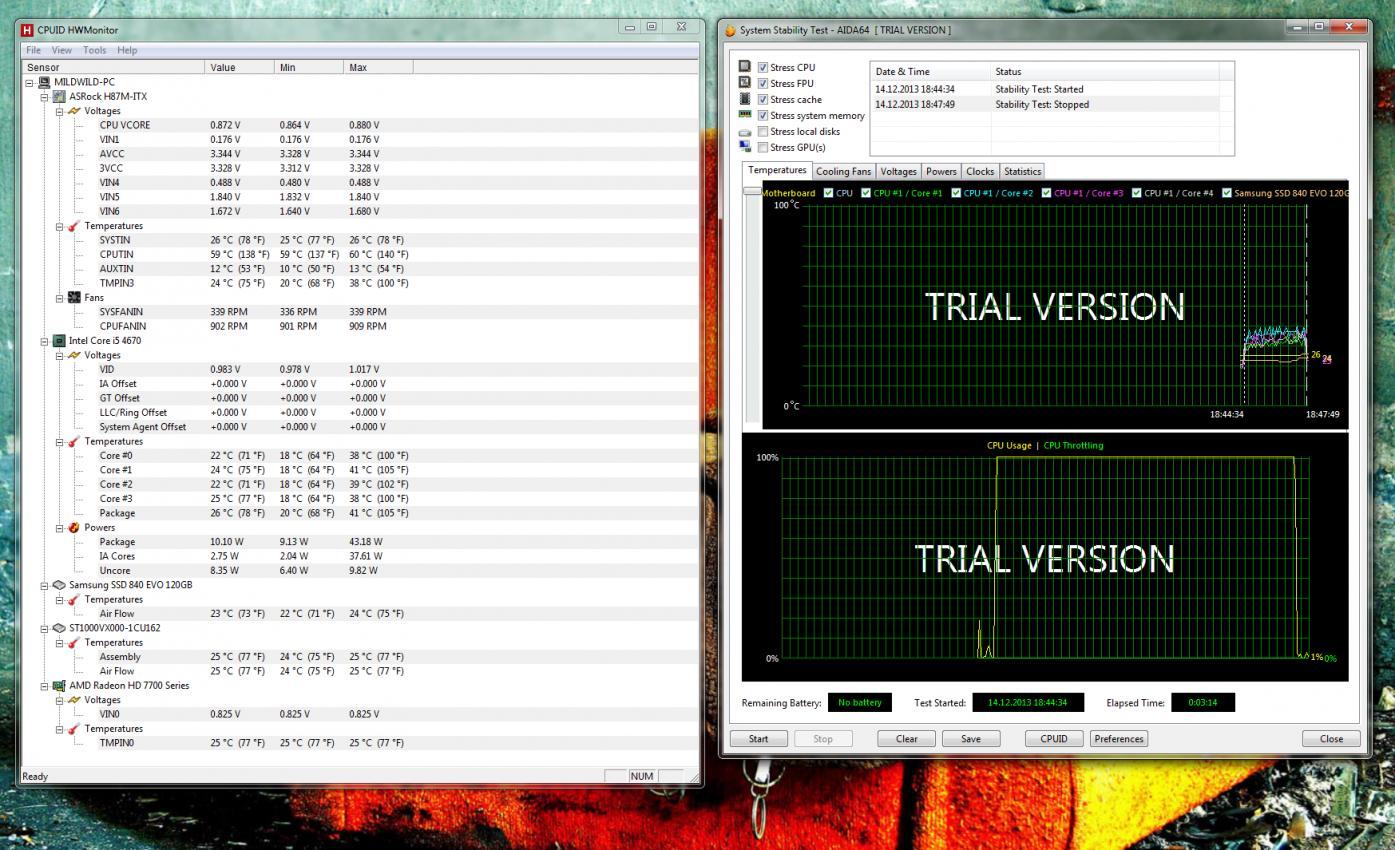Click the Temperatures icon under Samsung SSD
Screen dimensions: 1395x850
[x=73, y=599]
